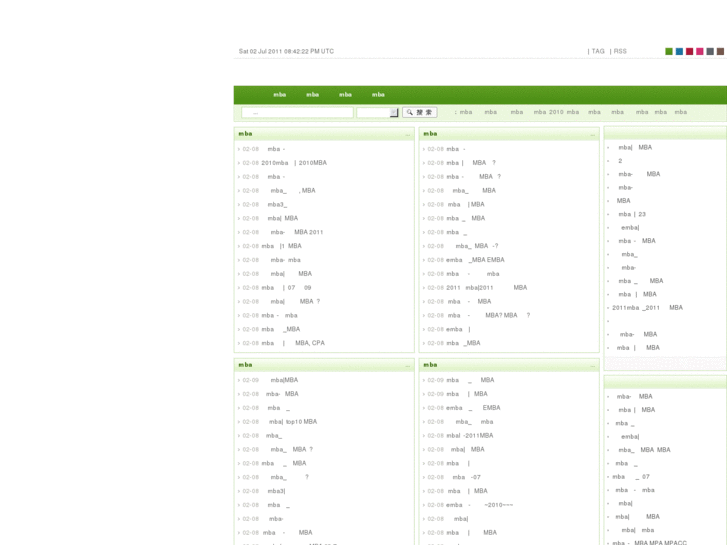Viewport: 727px width, 545px height.
Task: Open sidebar entry 'mba| mba' in lower list
Action: coord(638,530)
